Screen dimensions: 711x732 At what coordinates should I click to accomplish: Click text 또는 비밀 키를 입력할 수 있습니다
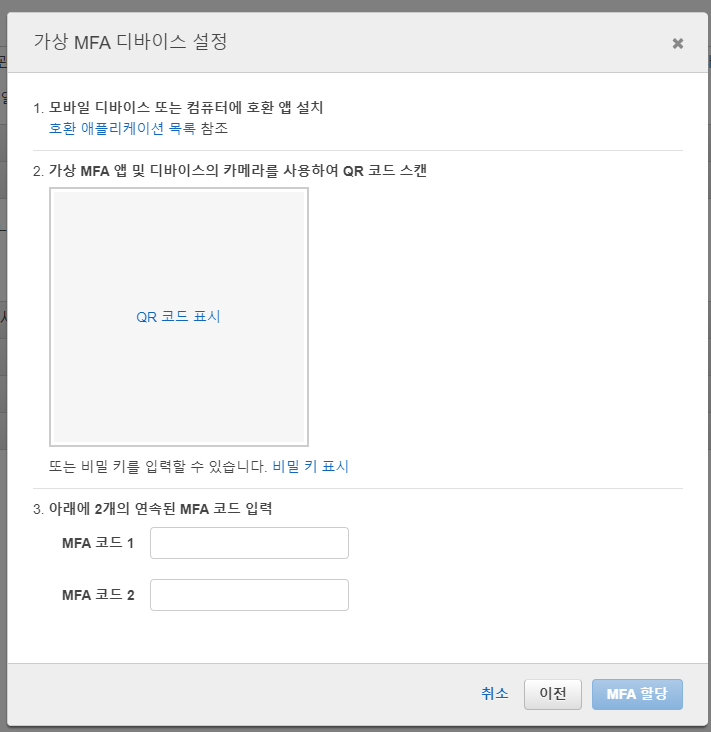(x=158, y=466)
